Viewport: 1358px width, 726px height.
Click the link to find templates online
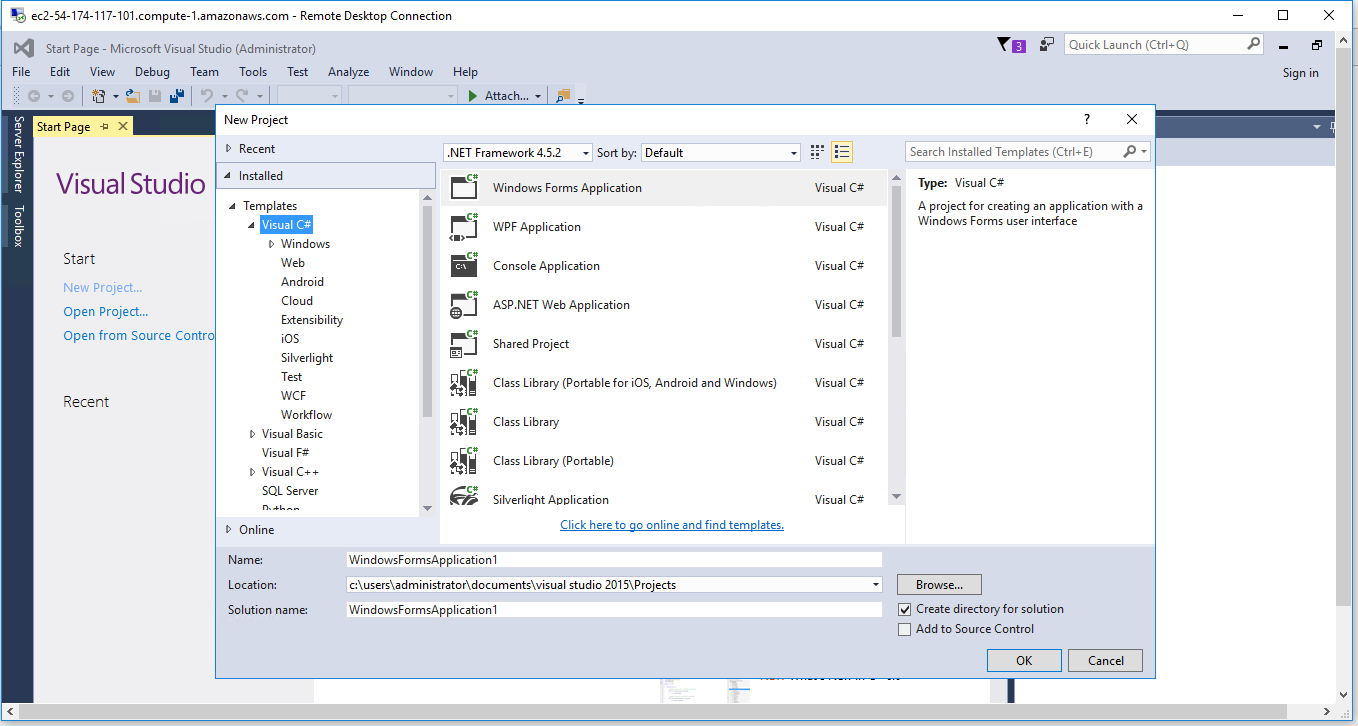671,525
